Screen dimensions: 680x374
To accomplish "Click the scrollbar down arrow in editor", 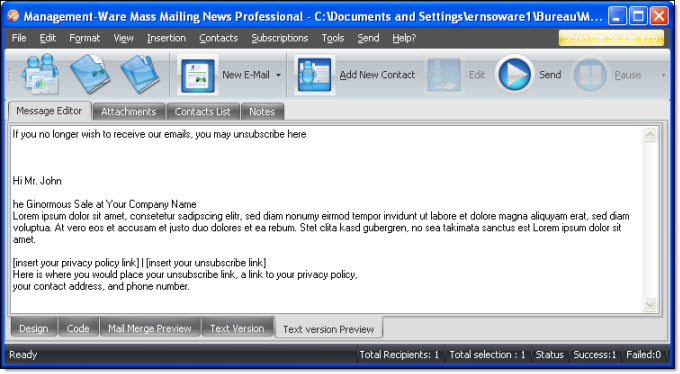I will pyautogui.click(x=650, y=305).
